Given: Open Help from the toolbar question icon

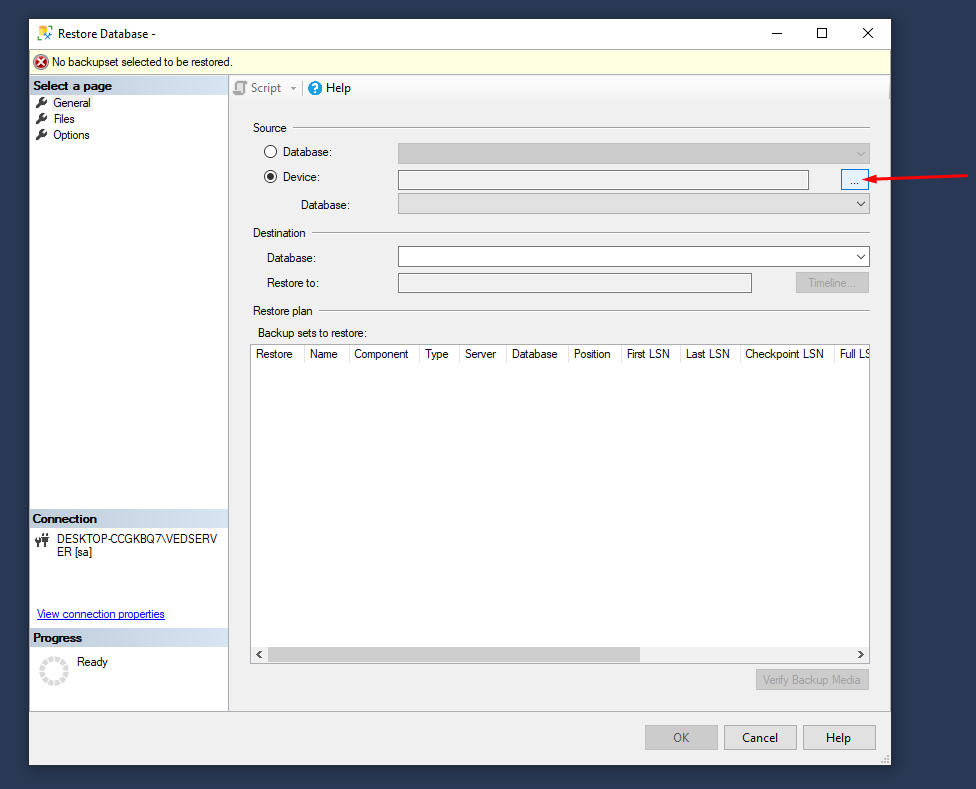Looking at the screenshot, I should pyautogui.click(x=315, y=88).
